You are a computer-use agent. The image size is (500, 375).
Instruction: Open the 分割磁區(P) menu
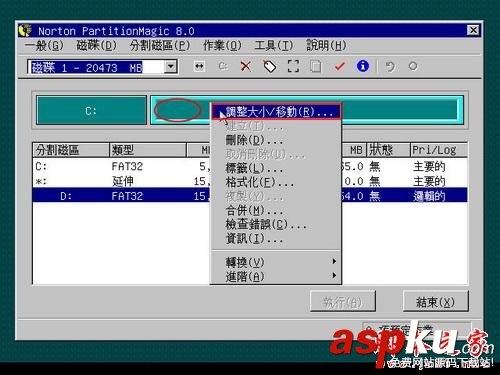[160, 45]
